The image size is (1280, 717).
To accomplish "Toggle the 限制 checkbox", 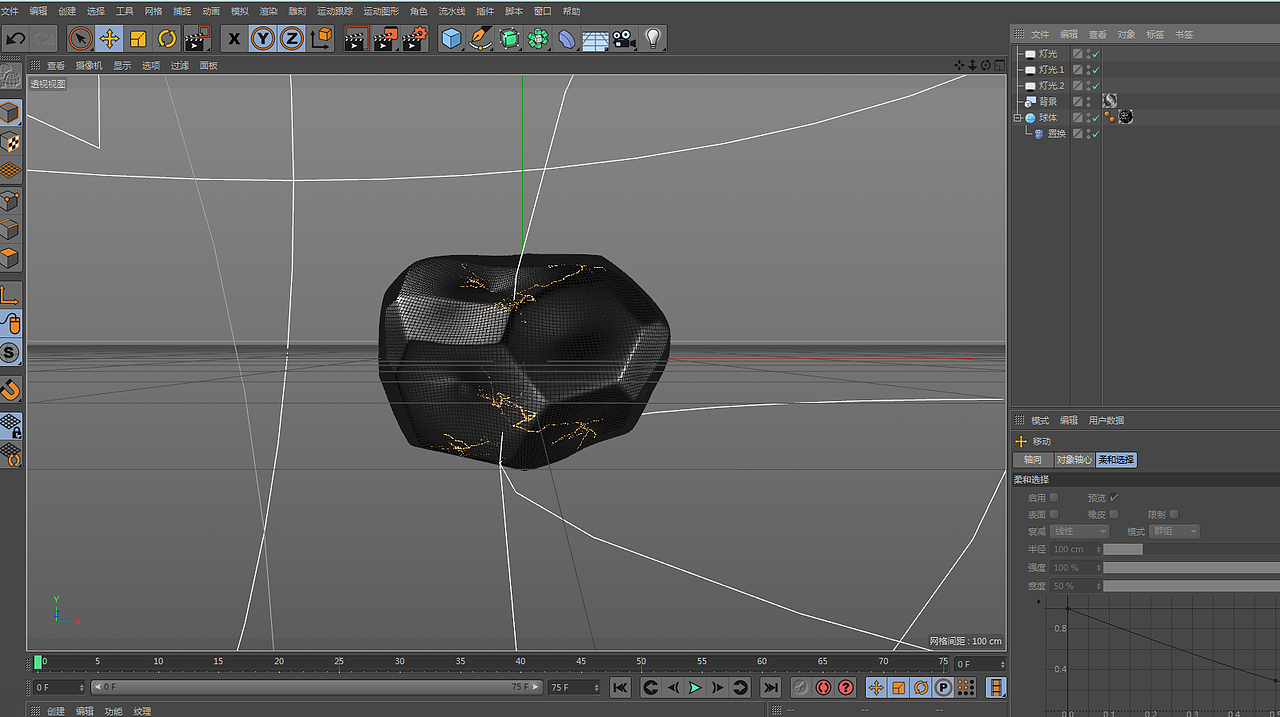I will 1174,514.
